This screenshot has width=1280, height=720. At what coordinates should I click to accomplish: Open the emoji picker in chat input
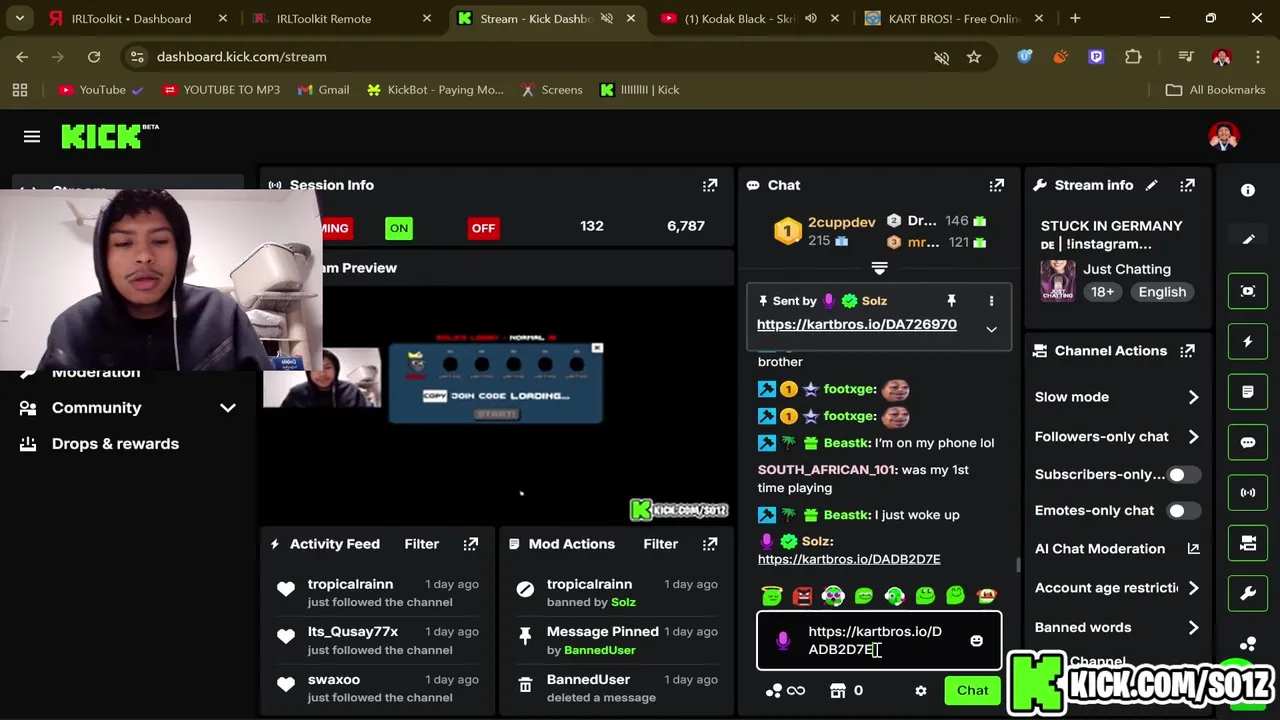977,641
